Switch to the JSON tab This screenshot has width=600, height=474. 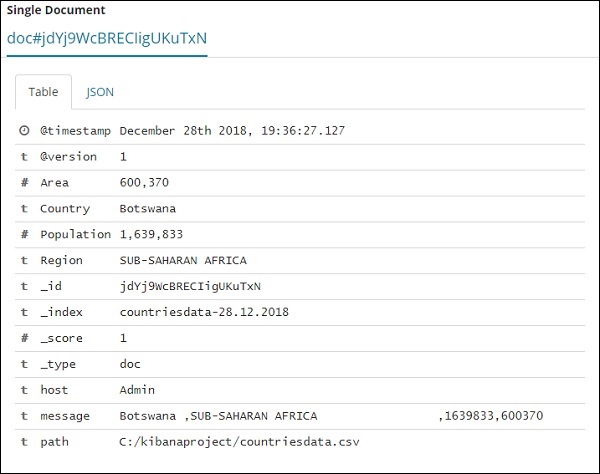[100, 92]
